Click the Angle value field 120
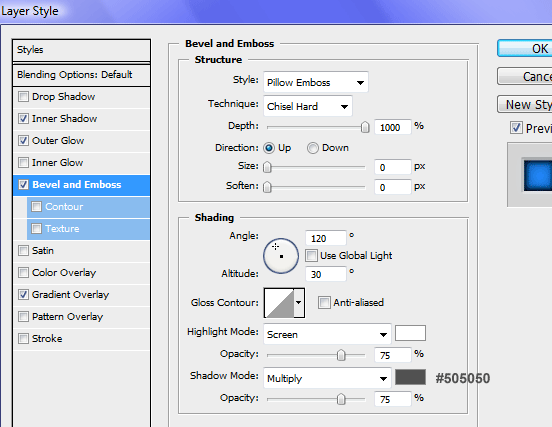Viewport: 552px width, 427px height. tap(326, 238)
